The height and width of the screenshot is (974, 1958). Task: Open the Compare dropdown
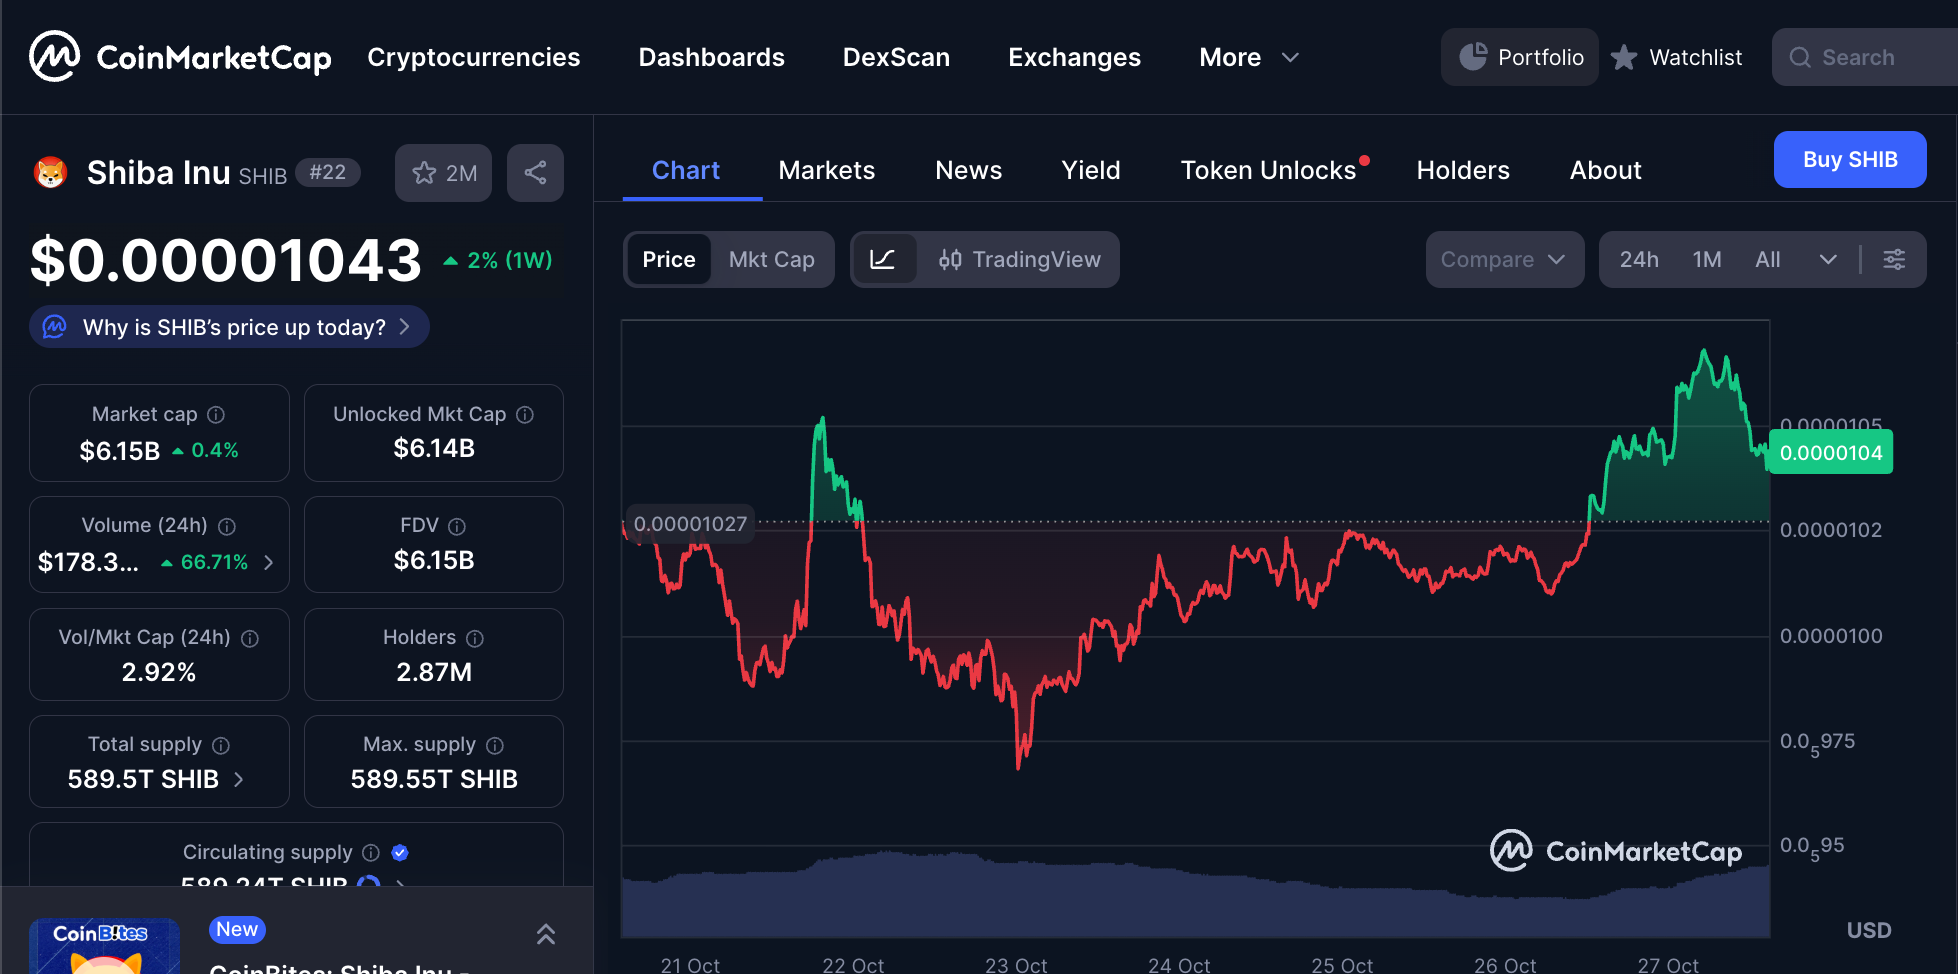point(1503,260)
